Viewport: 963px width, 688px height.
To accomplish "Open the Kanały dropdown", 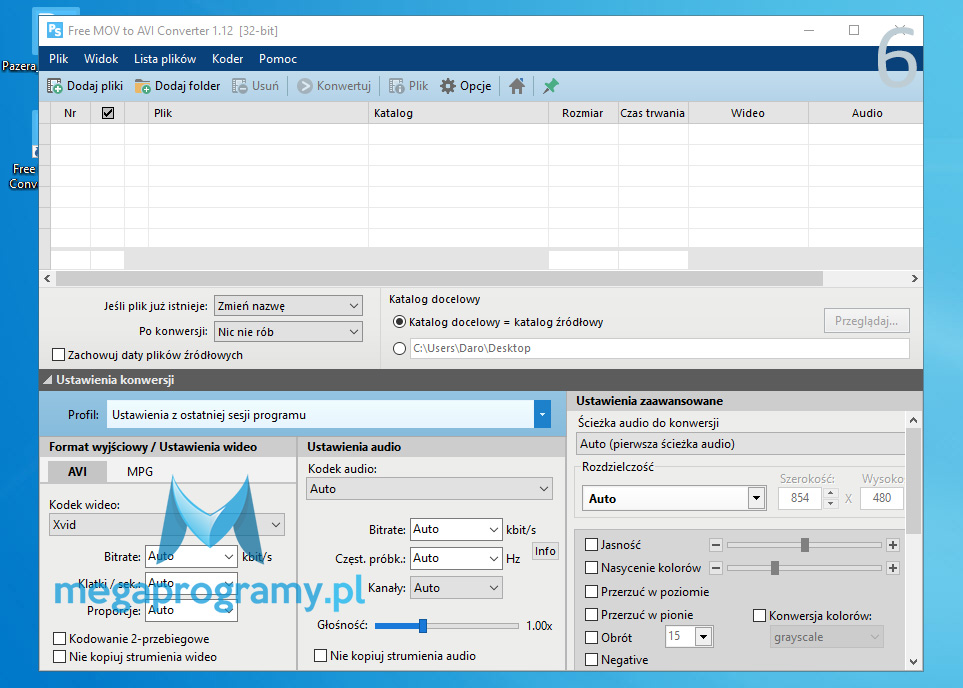I will [456, 588].
